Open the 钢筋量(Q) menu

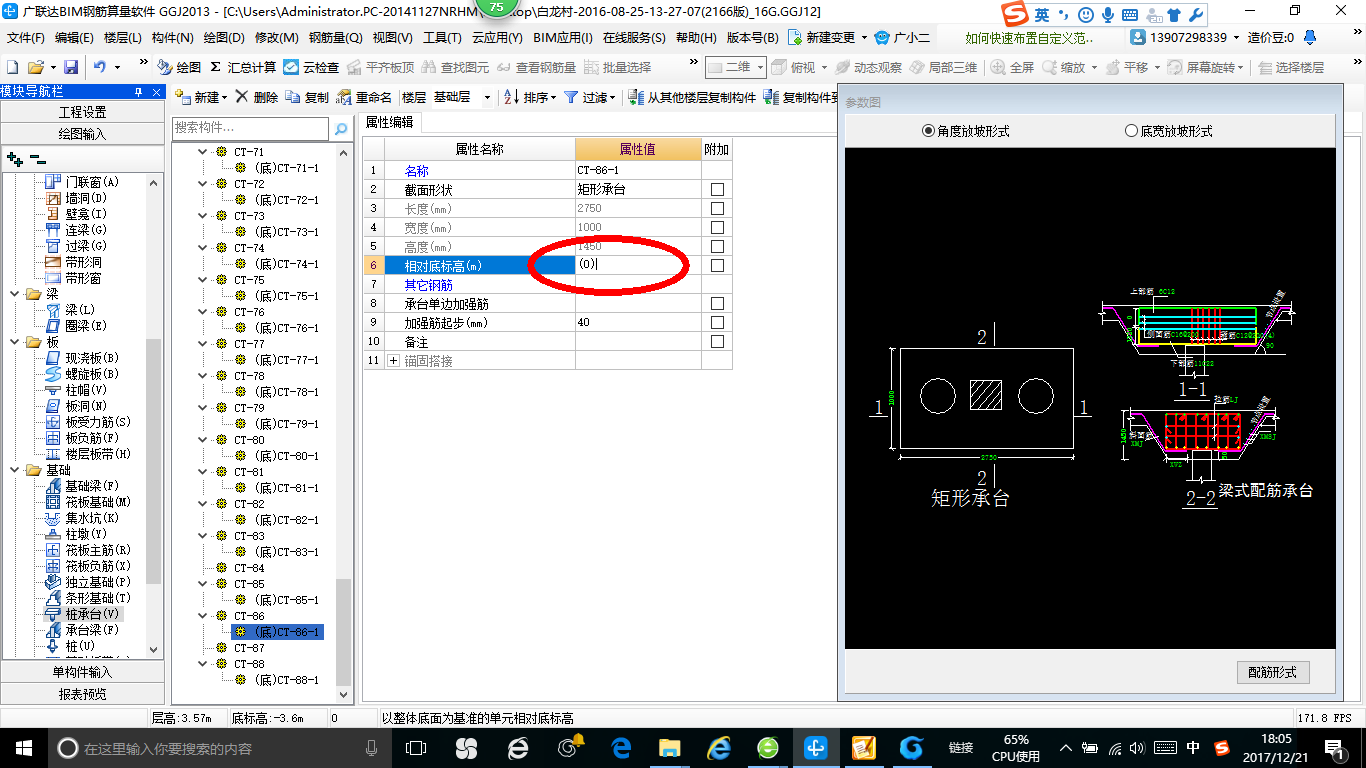tap(335, 38)
